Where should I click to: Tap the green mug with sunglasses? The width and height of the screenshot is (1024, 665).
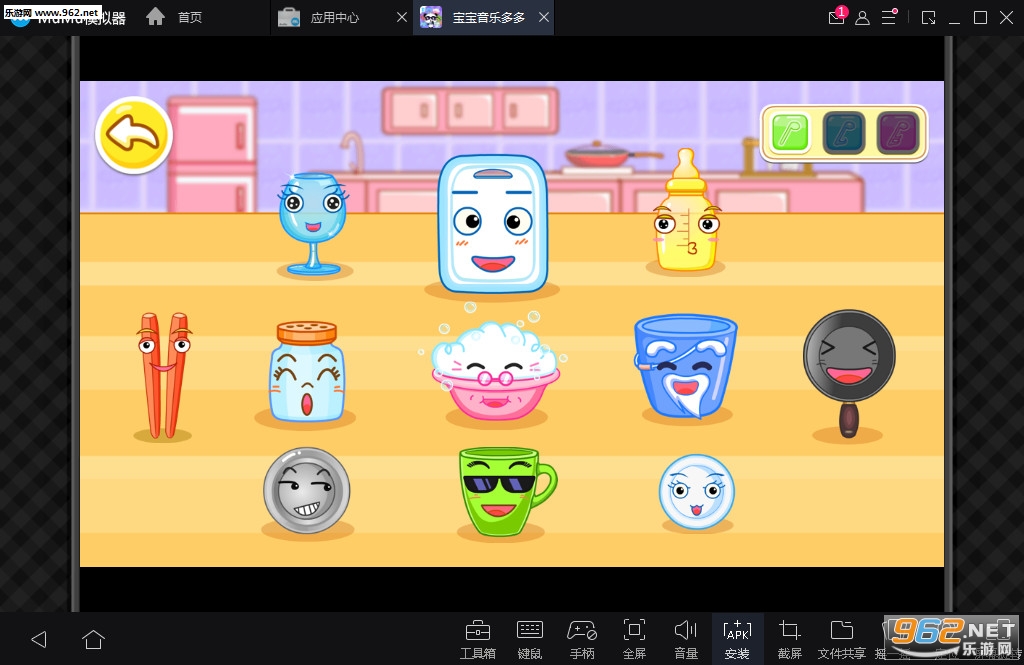coord(503,489)
